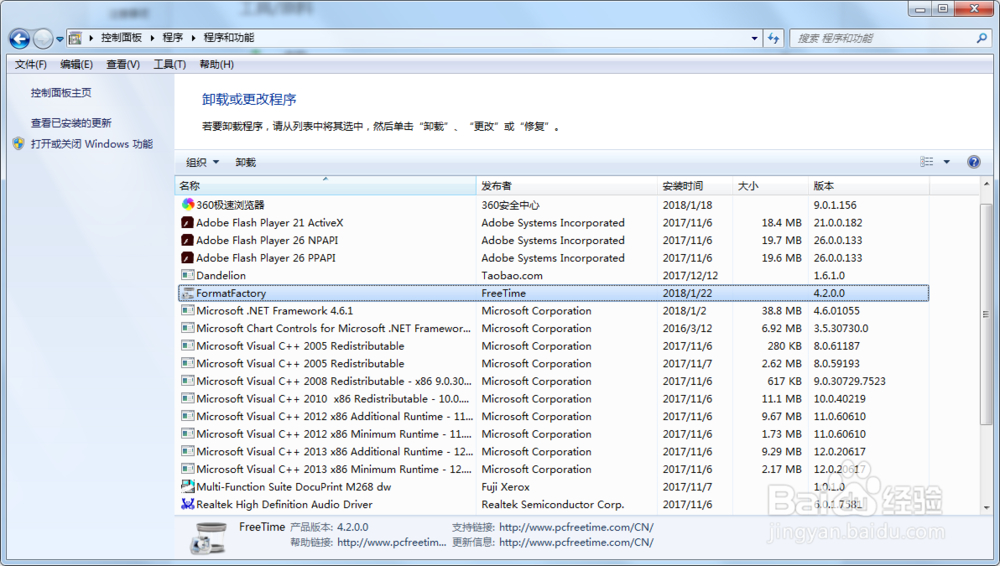
Task: Open the 工具(T) menu
Action: click(x=169, y=64)
